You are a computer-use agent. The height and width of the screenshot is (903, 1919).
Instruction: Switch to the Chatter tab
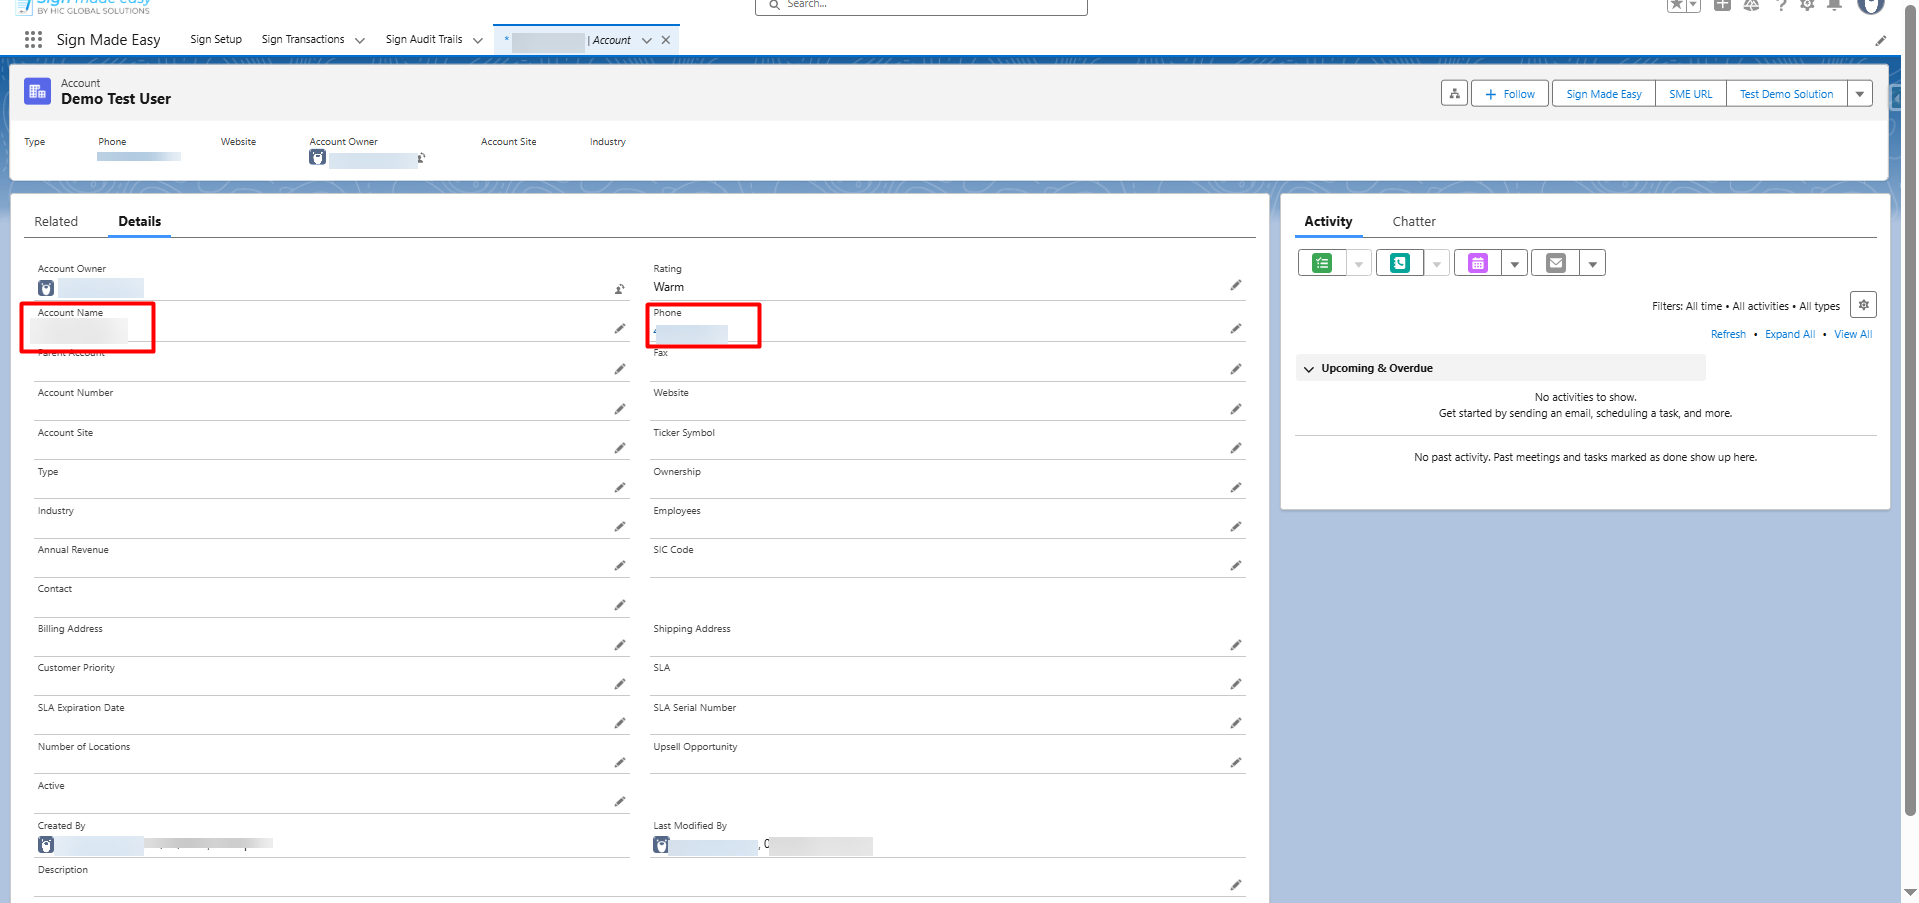pos(1413,222)
